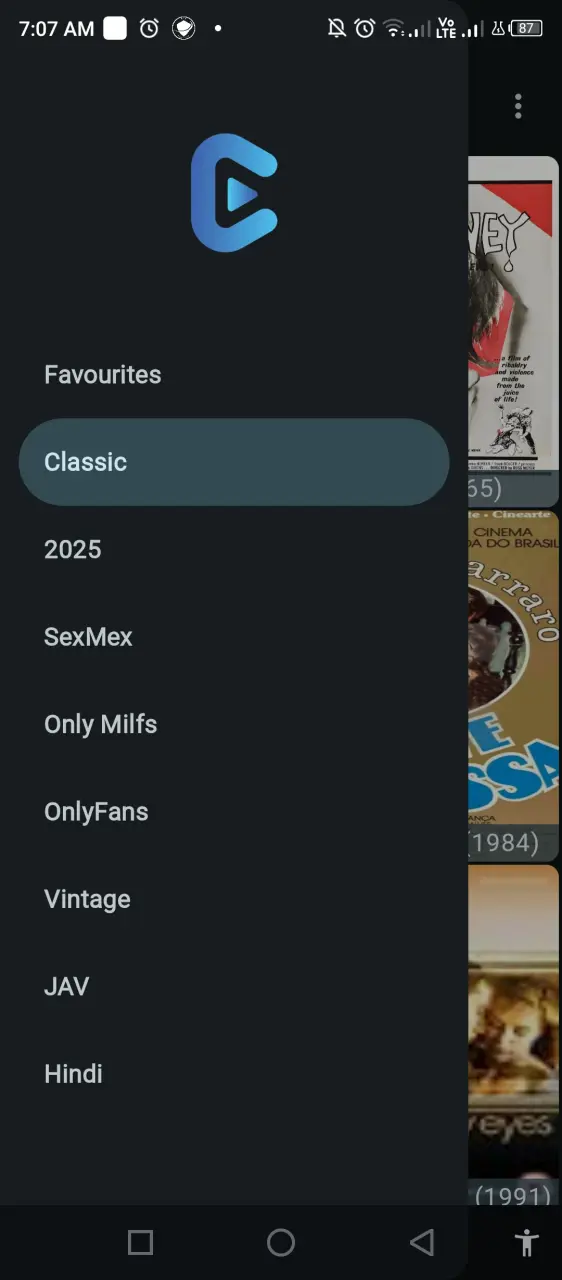Open the poster thumbnail labeled 1984
The image size is (562, 1280).
(513, 686)
